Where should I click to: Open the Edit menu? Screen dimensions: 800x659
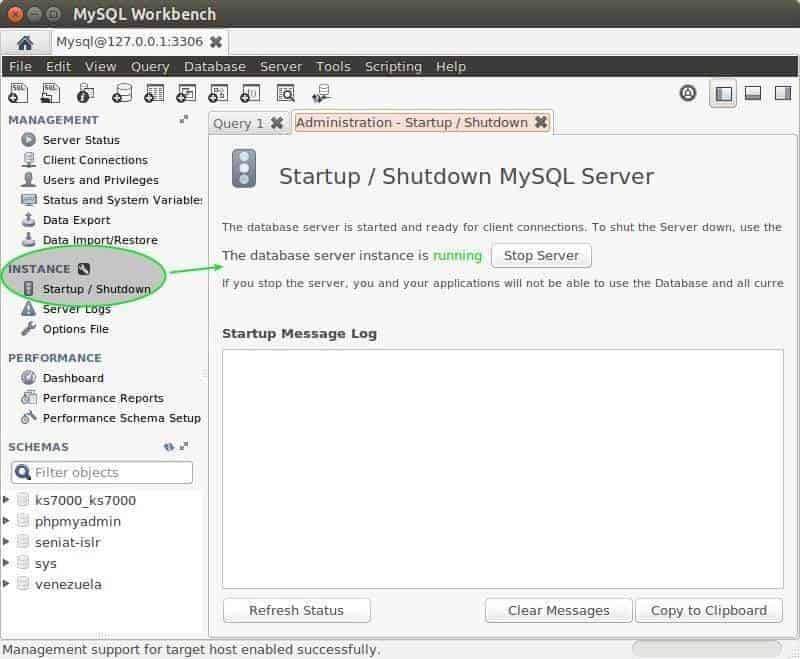coord(58,66)
